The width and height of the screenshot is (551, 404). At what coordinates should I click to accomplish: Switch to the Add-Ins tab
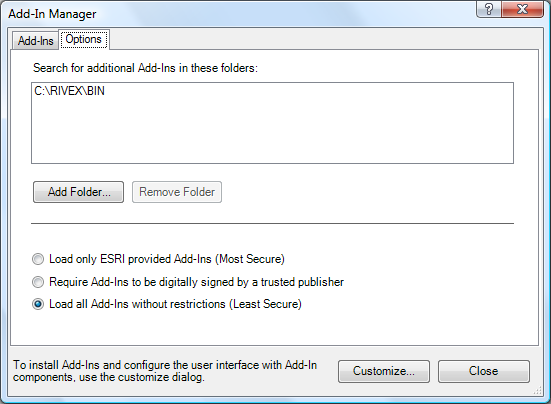coord(35,41)
